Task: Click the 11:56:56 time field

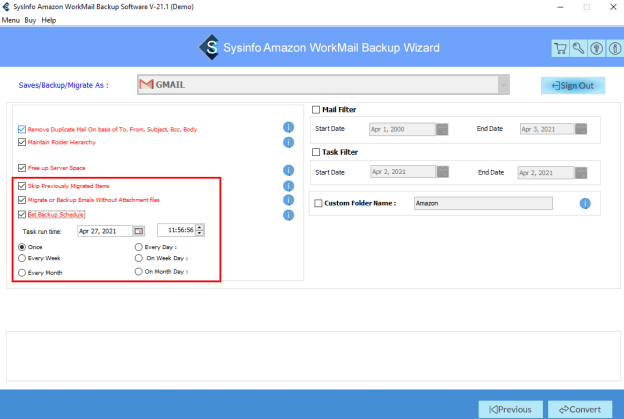Action: pyautogui.click(x=176, y=230)
